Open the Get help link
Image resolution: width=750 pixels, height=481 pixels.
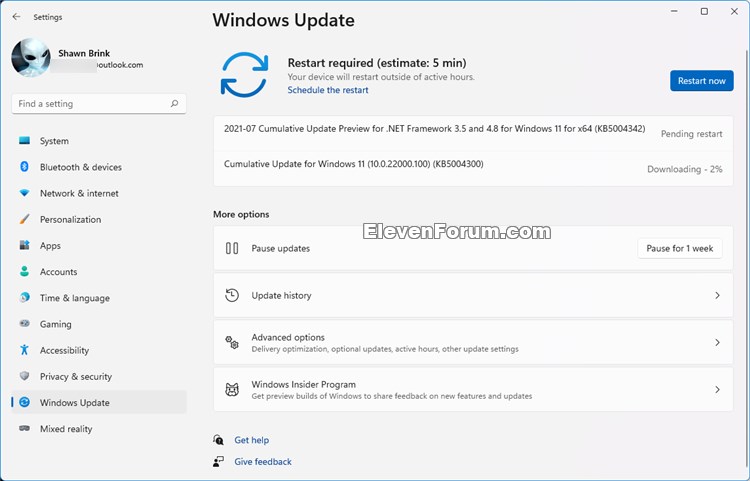click(x=252, y=440)
